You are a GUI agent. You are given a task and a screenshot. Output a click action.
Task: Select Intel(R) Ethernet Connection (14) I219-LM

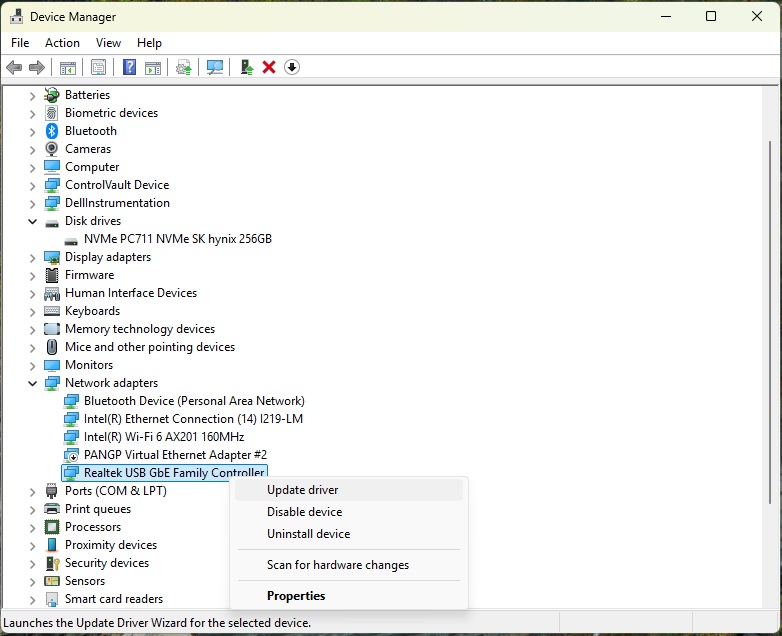click(193, 419)
